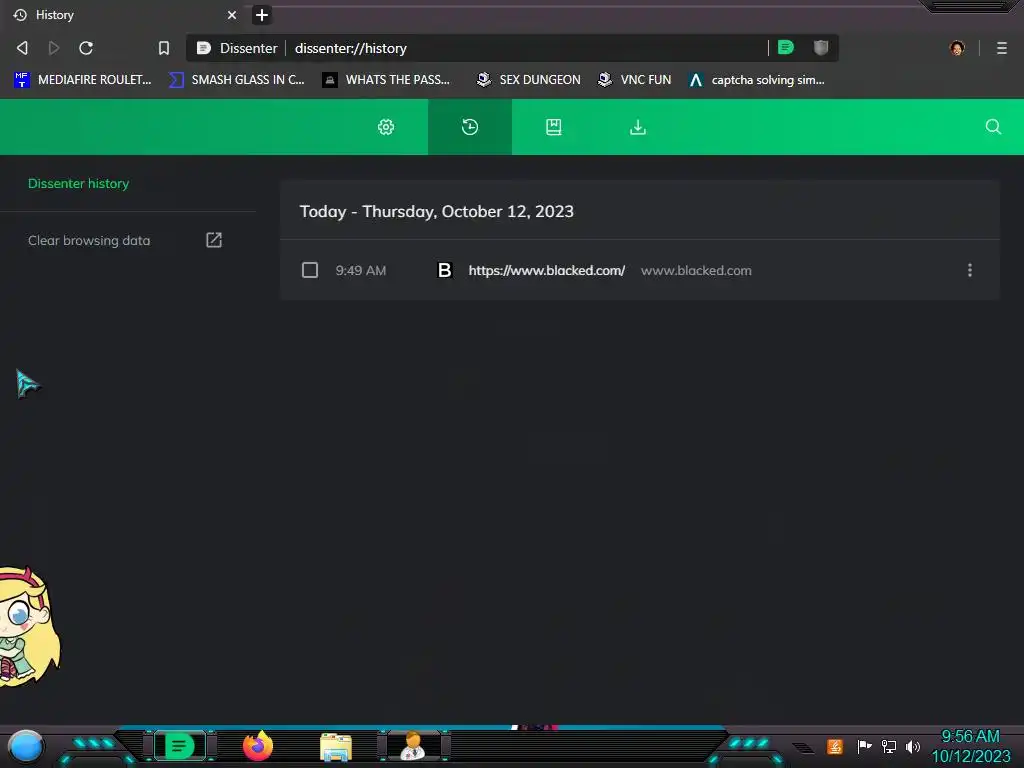Viewport: 1024px width, 768px height.
Task: Close the History tab
Action: coord(232,15)
